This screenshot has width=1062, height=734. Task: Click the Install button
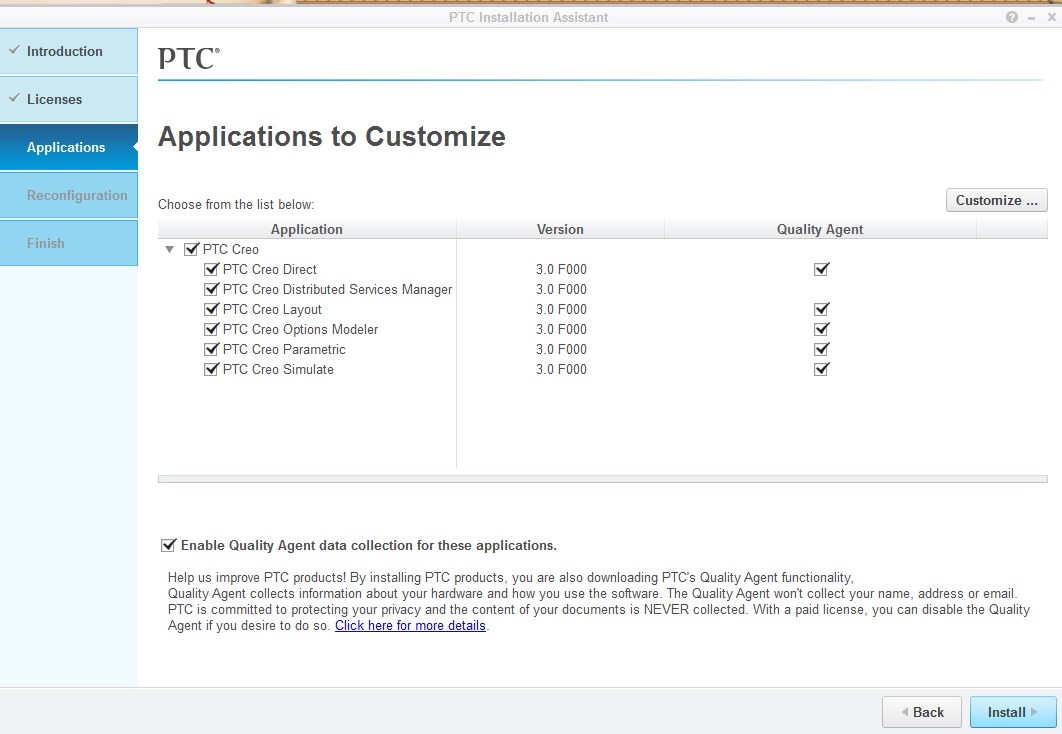pos(1010,712)
